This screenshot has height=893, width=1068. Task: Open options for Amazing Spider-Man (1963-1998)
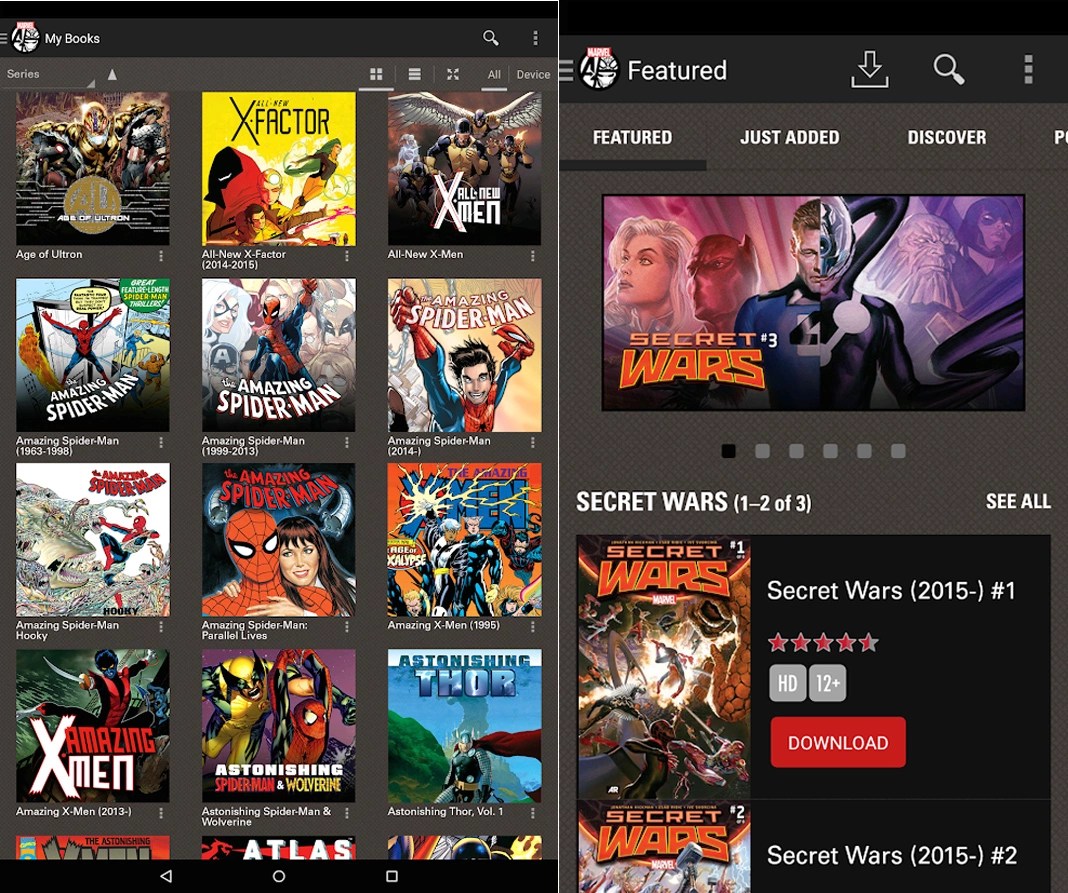point(161,443)
